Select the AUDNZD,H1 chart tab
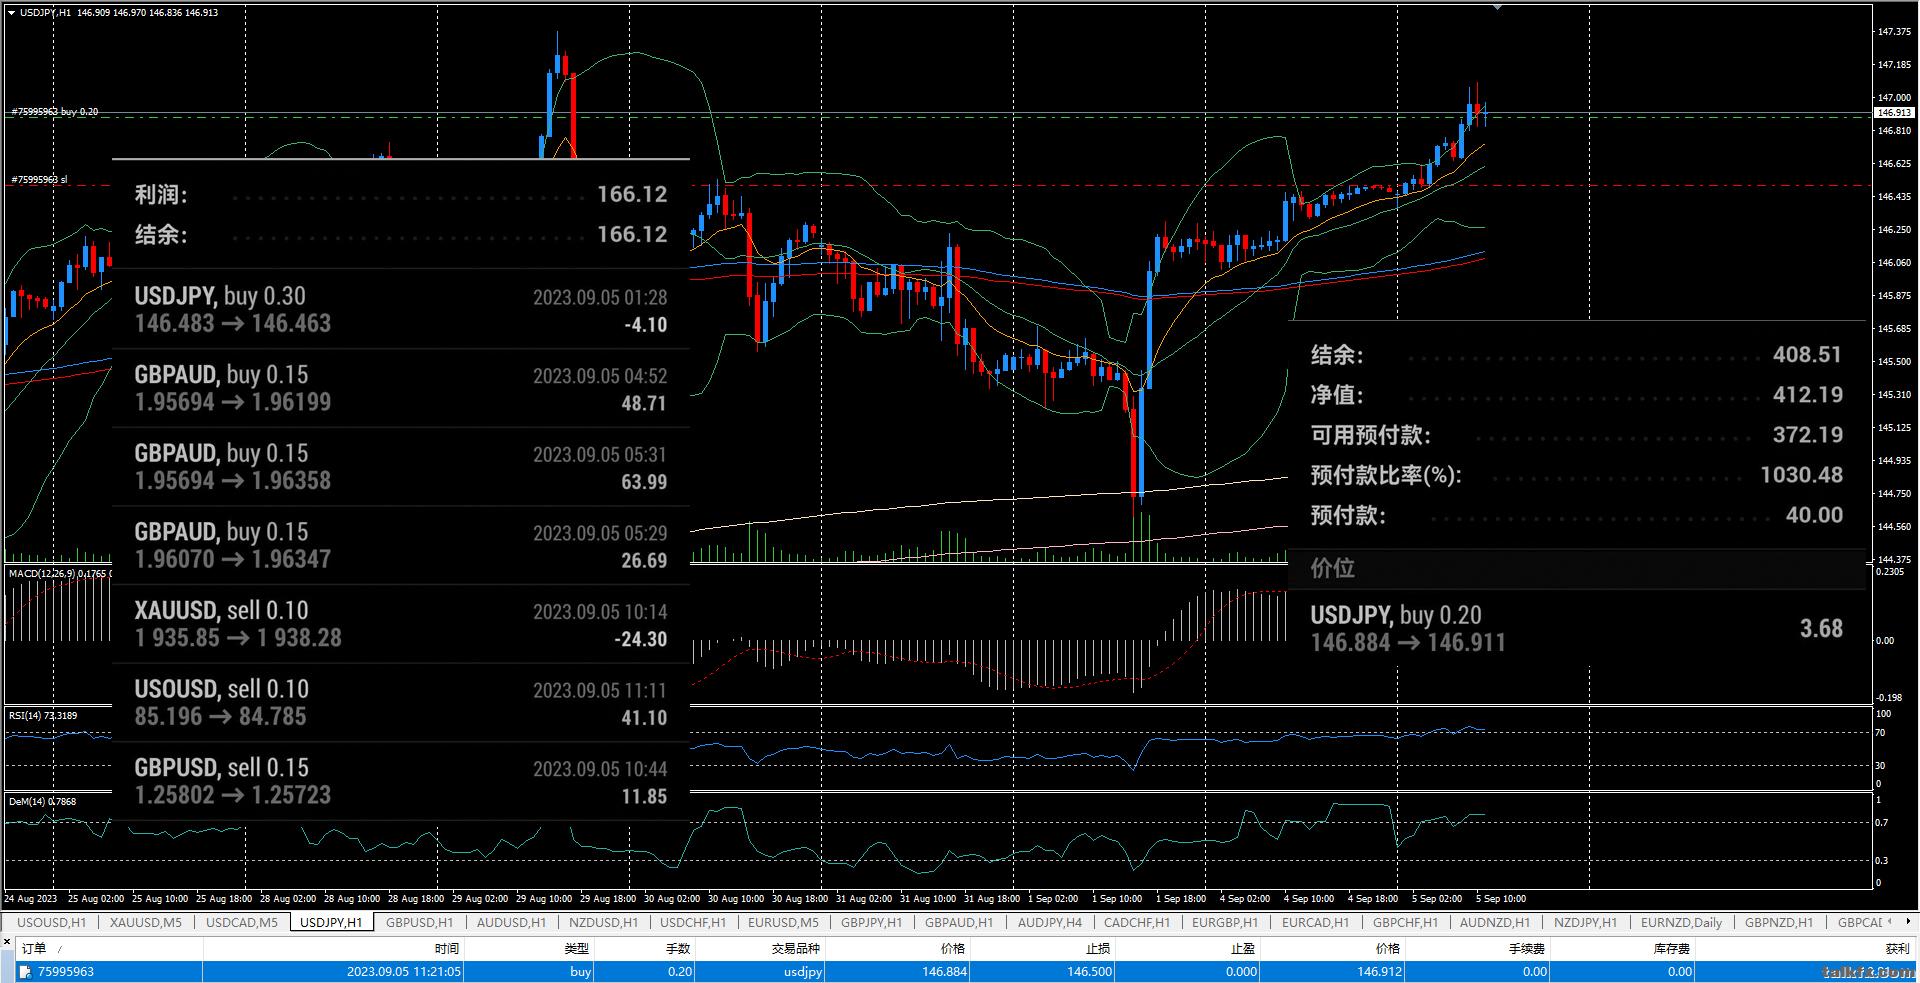This screenshot has width=1920, height=983. pyautogui.click(x=1494, y=922)
